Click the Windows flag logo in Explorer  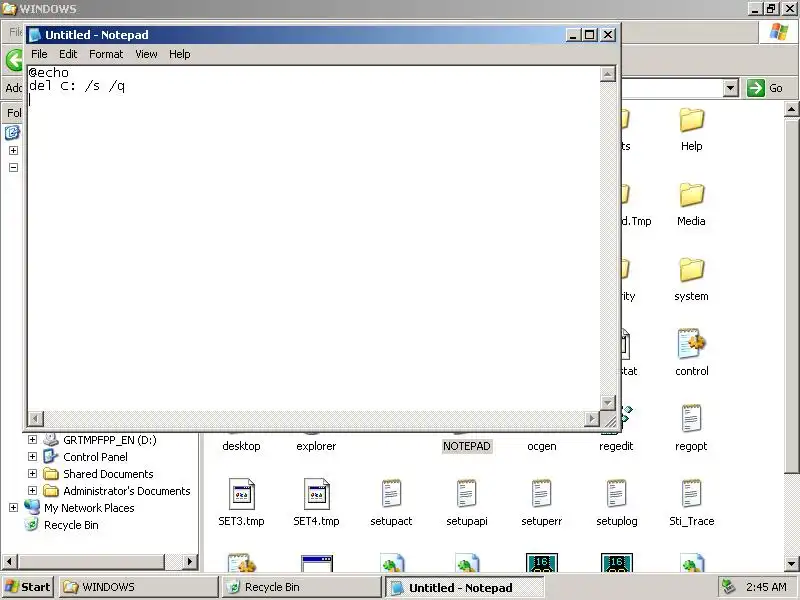[779, 32]
